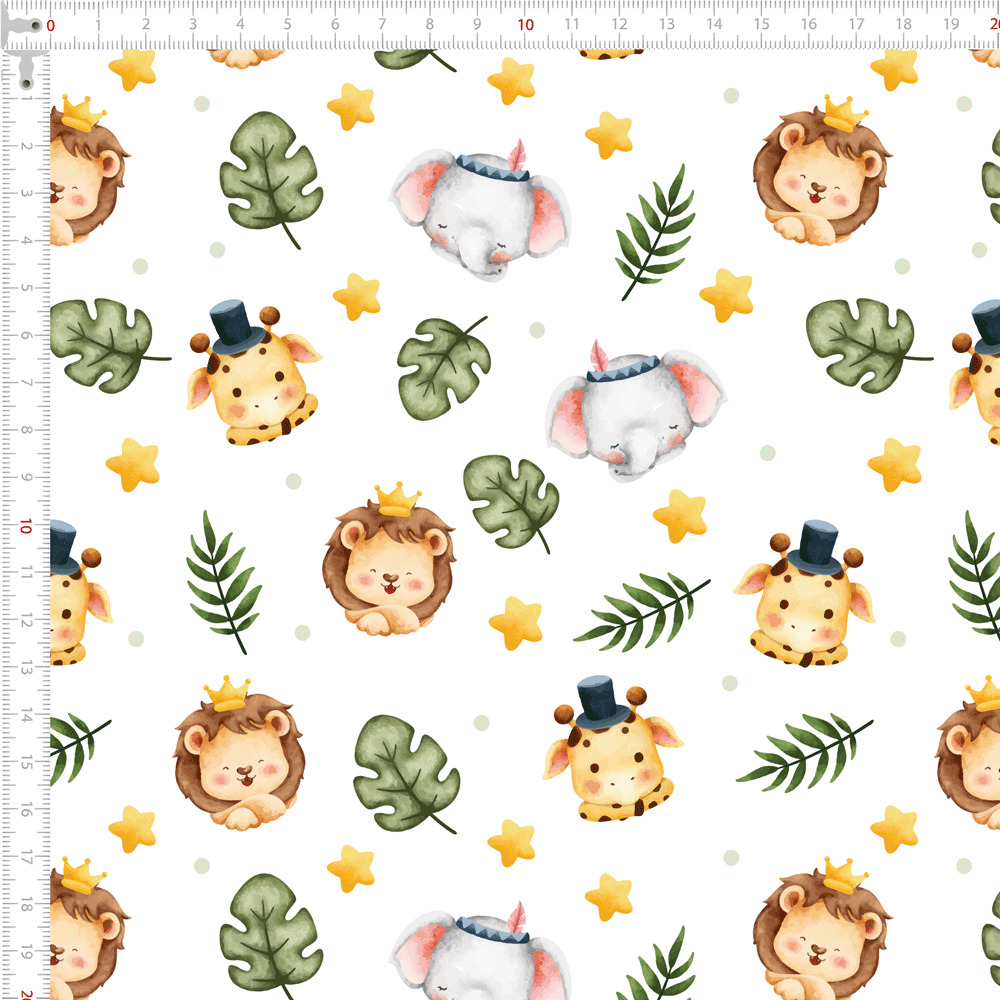Viewport: 1000px width, 1000px height.
Task: Click number 4 on the vertical ruler
Action: [26, 240]
